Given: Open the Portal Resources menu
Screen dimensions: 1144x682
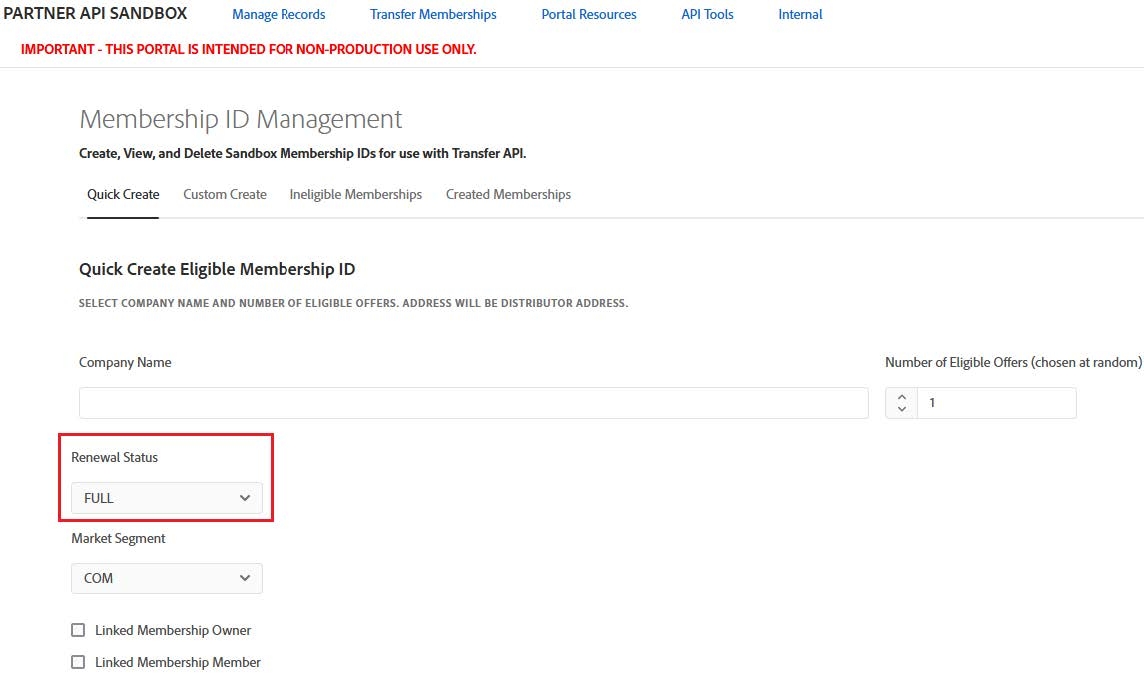Looking at the screenshot, I should pyautogui.click(x=589, y=15).
